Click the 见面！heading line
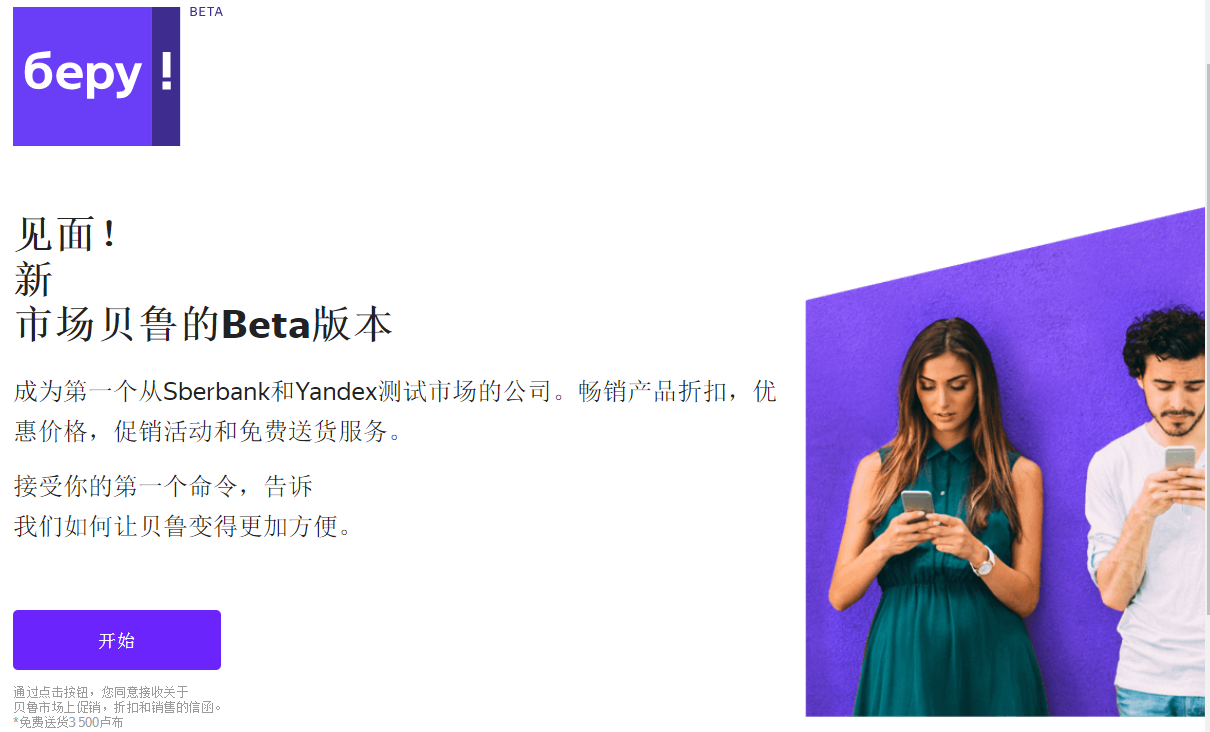This screenshot has height=732, width=1210. coord(68,235)
